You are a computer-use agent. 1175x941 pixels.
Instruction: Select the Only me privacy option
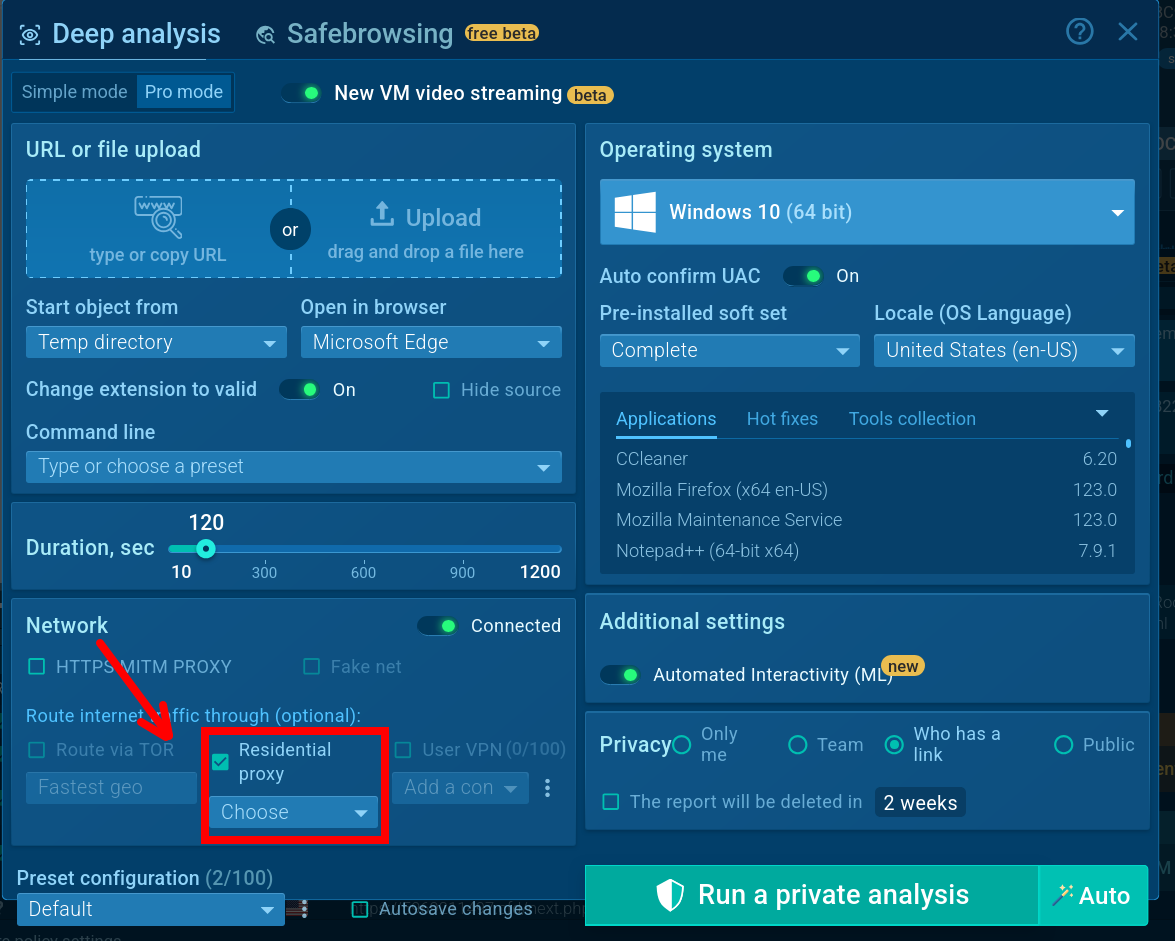pyautogui.click(x=681, y=745)
